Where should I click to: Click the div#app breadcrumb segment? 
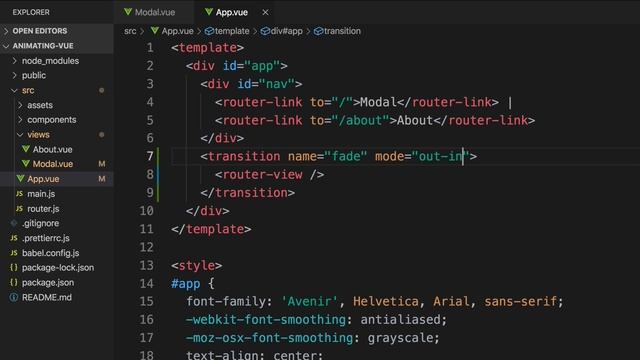click(287, 31)
